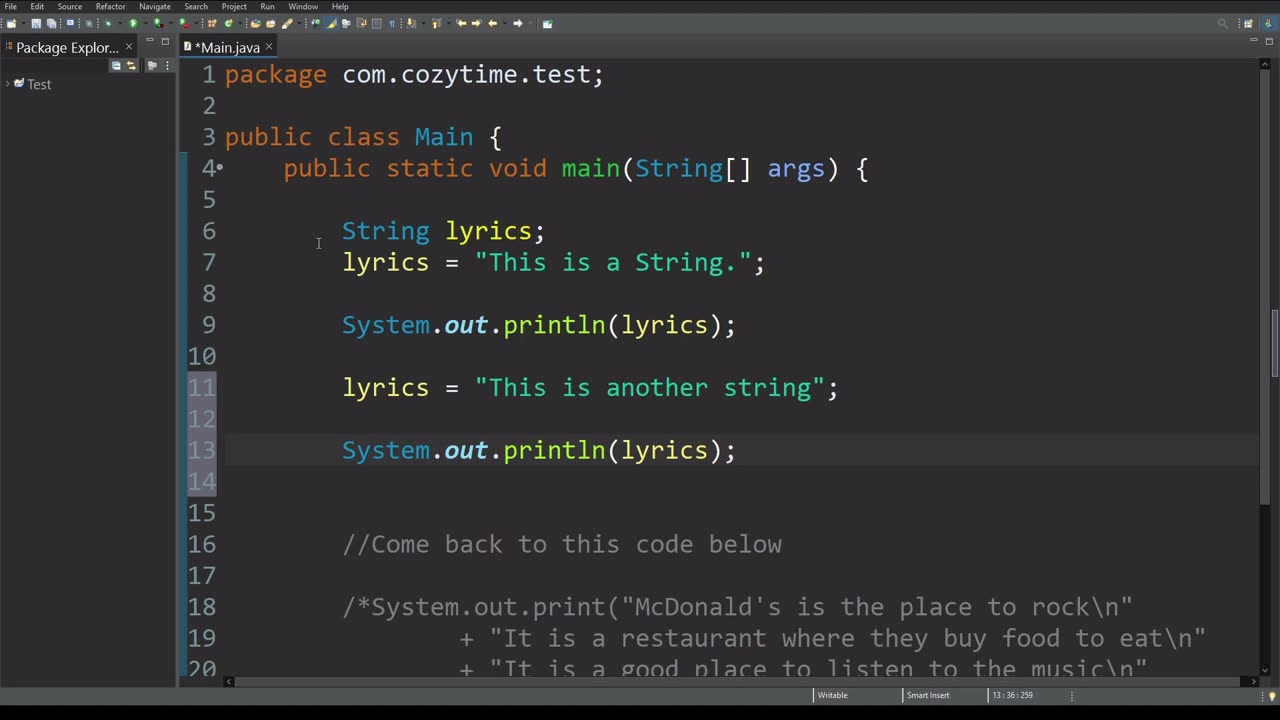Click the Open Task folder icon
The height and width of the screenshot is (720, 1280).
click(x=271, y=23)
